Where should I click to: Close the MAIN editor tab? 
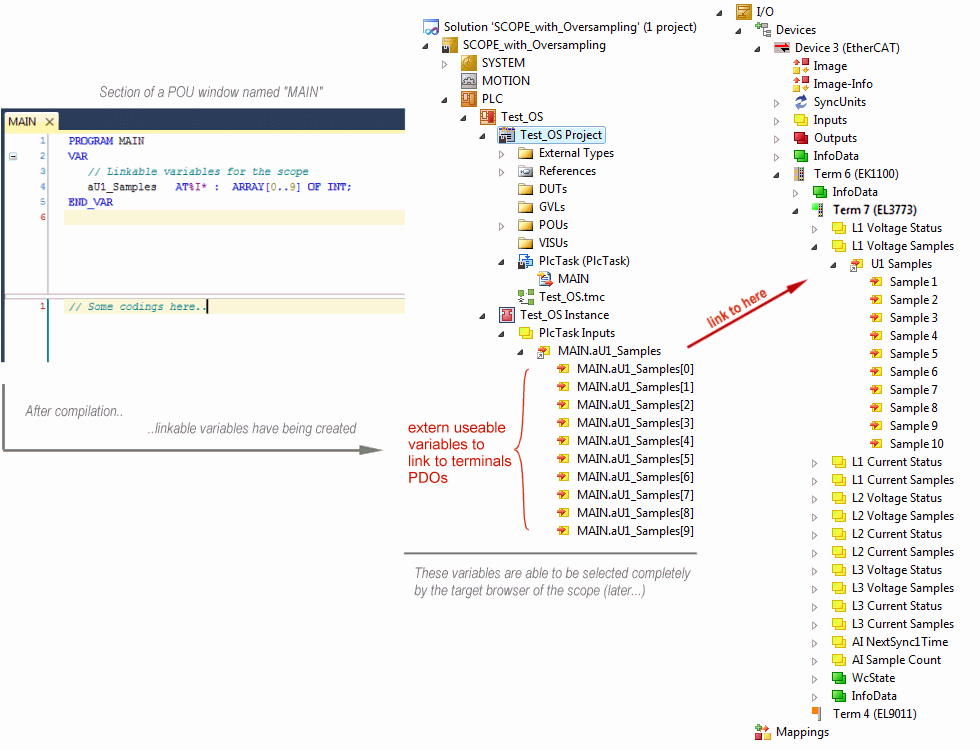coord(49,122)
